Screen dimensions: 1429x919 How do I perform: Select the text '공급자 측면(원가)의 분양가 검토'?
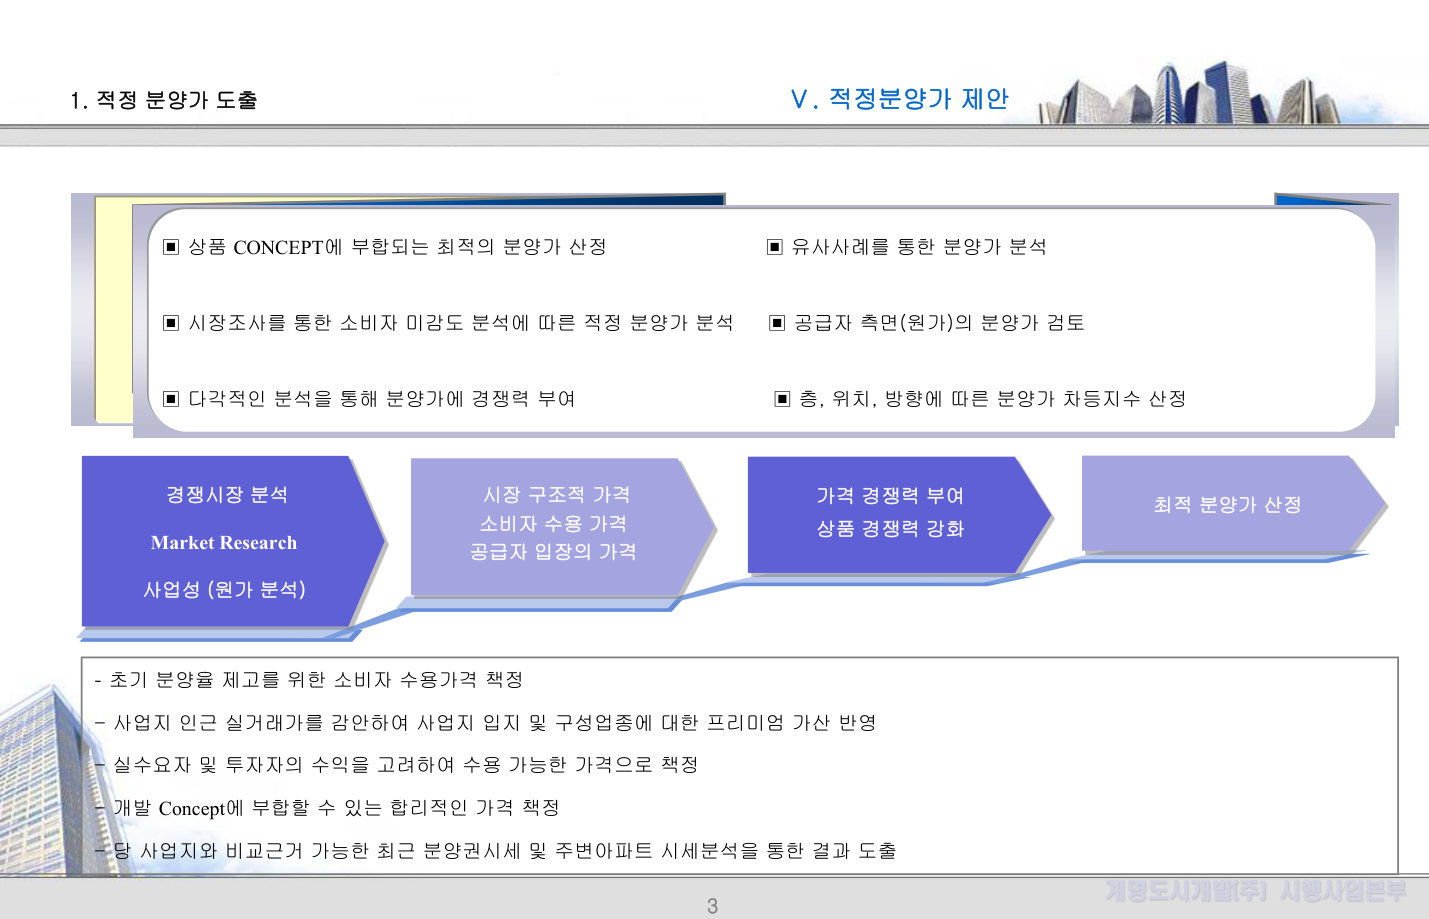click(x=939, y=323)
